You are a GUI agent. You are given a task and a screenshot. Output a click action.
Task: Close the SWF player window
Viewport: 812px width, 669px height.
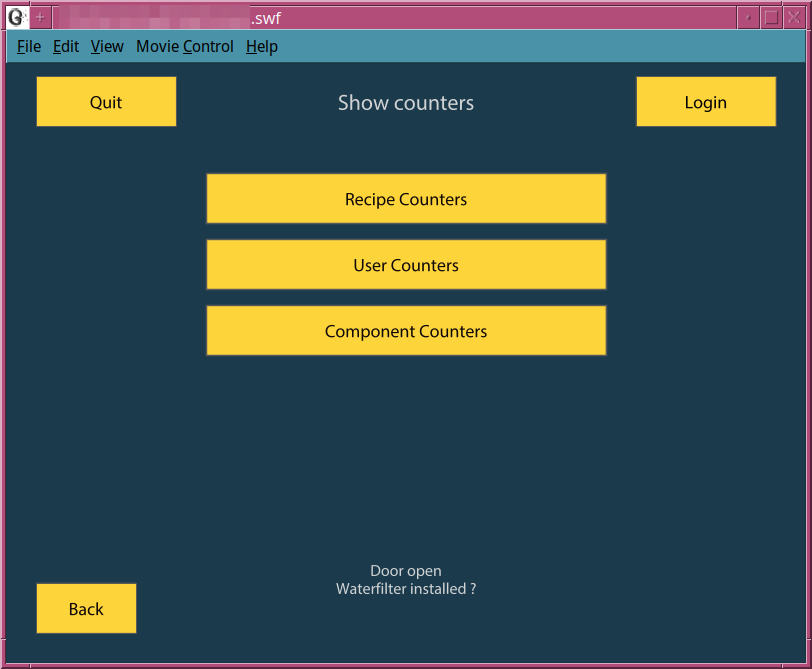[x=794, y=17]
